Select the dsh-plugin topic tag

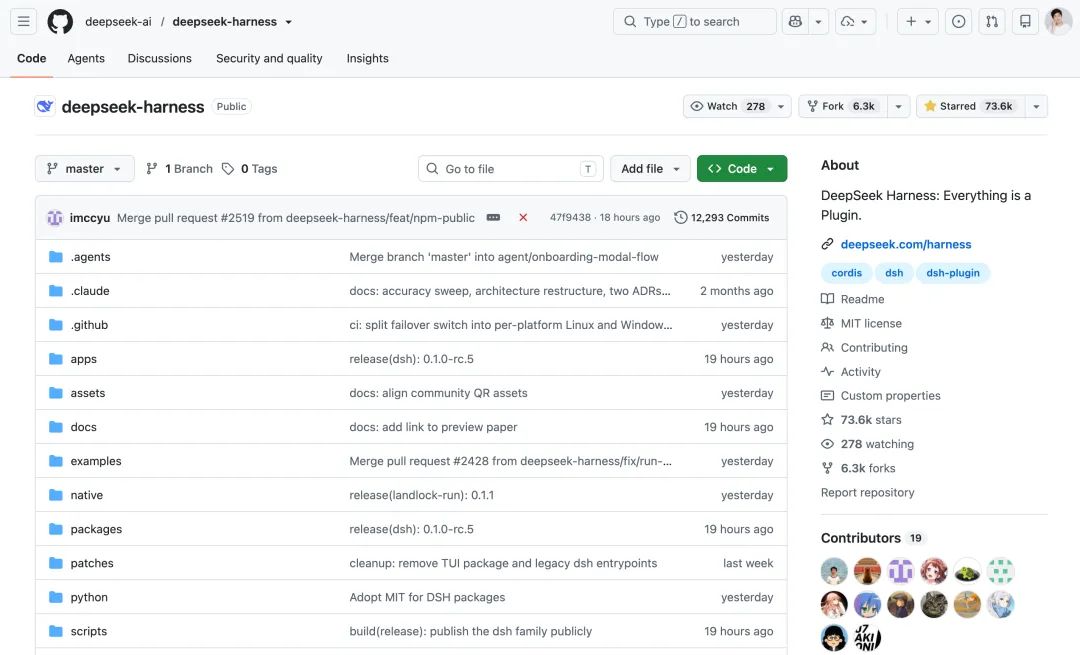(953, 273)
